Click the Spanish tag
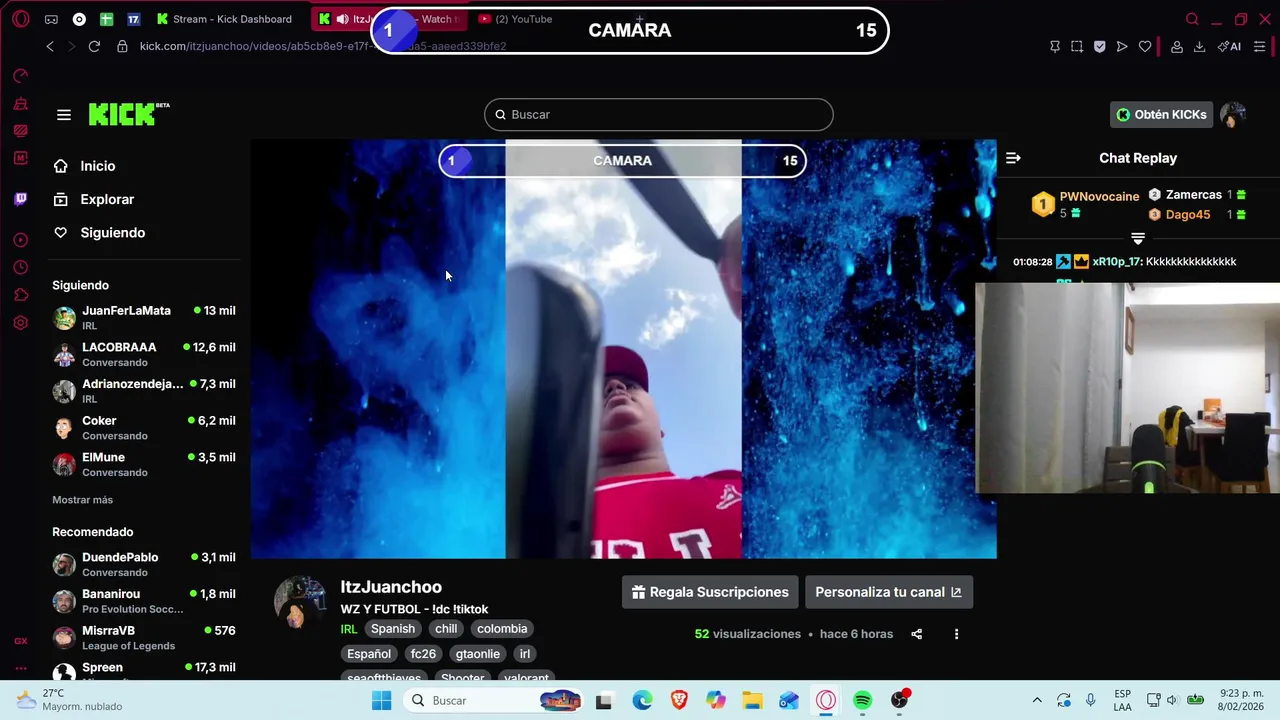The height and width of the screenshot is (720, 1280). click(393, 629)
